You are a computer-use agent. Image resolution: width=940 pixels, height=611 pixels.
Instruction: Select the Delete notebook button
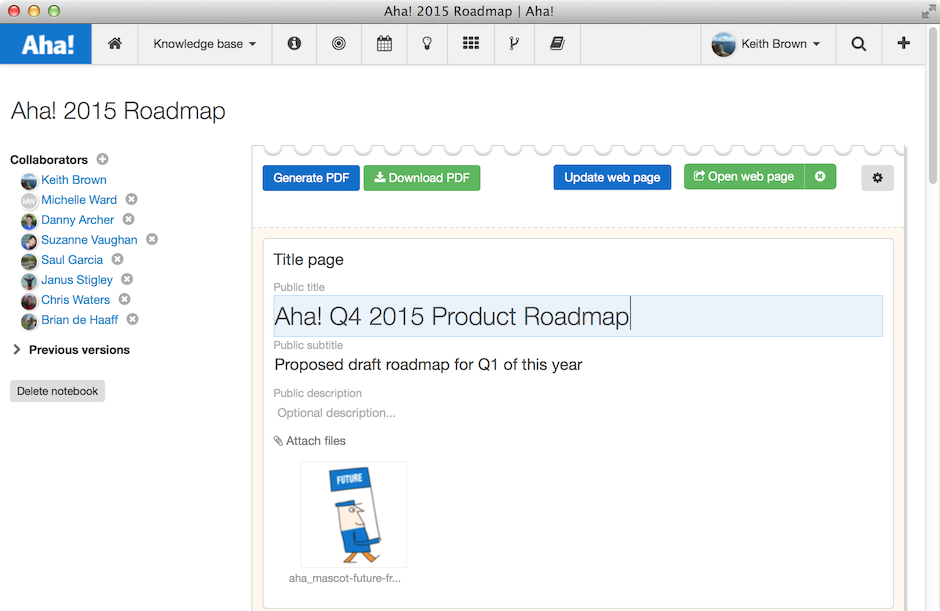point(57,391)
